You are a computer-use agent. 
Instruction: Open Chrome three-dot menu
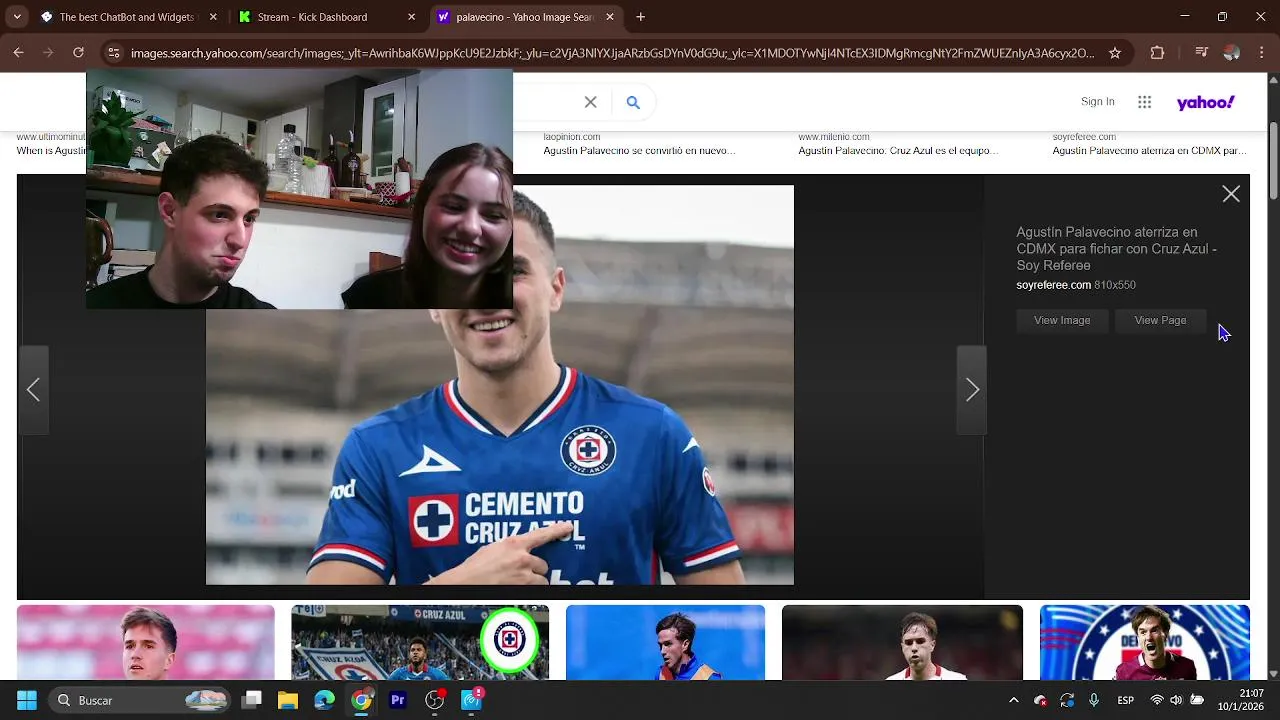[1260, 53]
